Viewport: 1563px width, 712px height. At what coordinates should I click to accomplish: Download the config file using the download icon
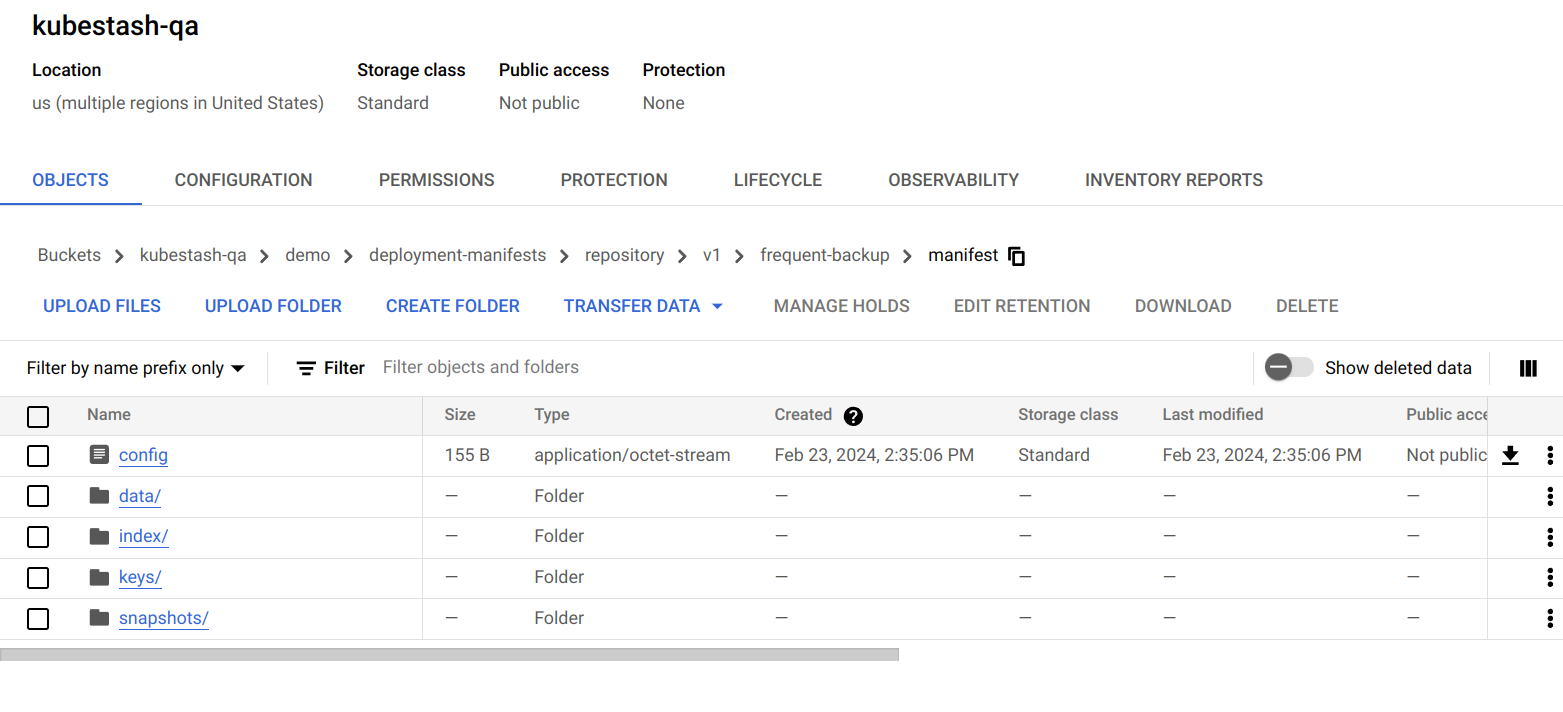1511,456
